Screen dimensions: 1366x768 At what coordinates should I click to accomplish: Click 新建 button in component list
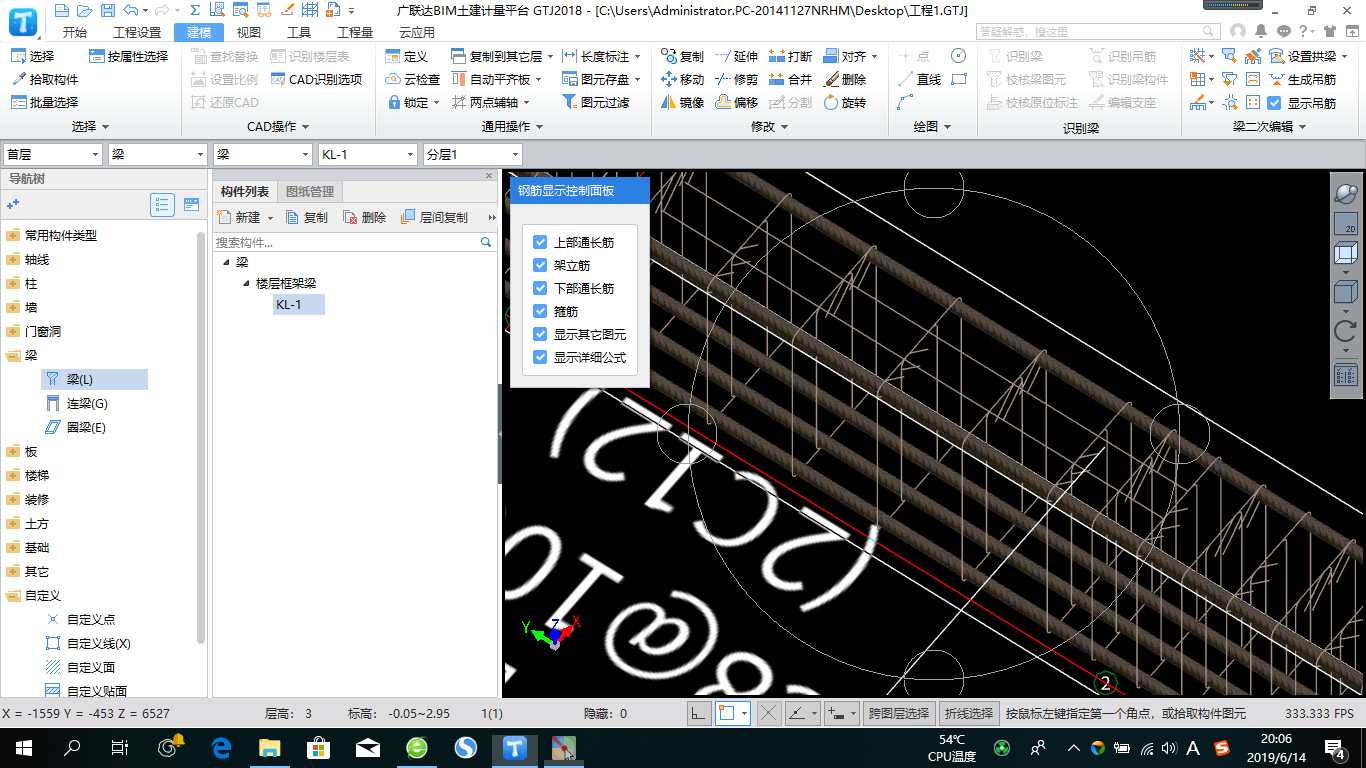[x=246, y=217]
